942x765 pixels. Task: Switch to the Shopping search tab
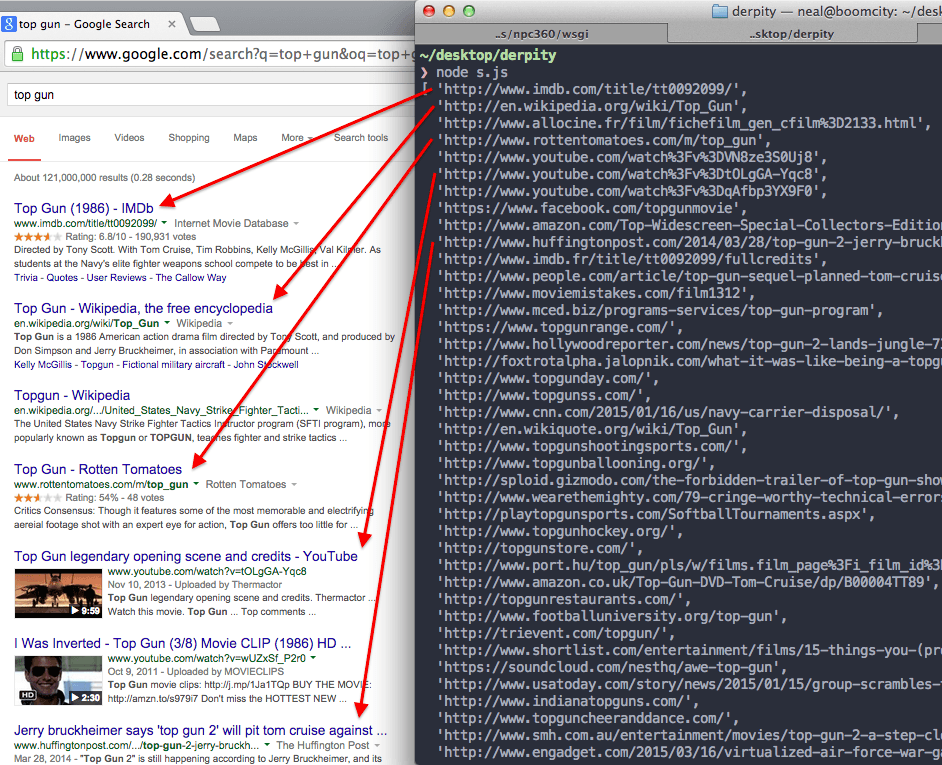pyautogui.click(x=189, y=138)
